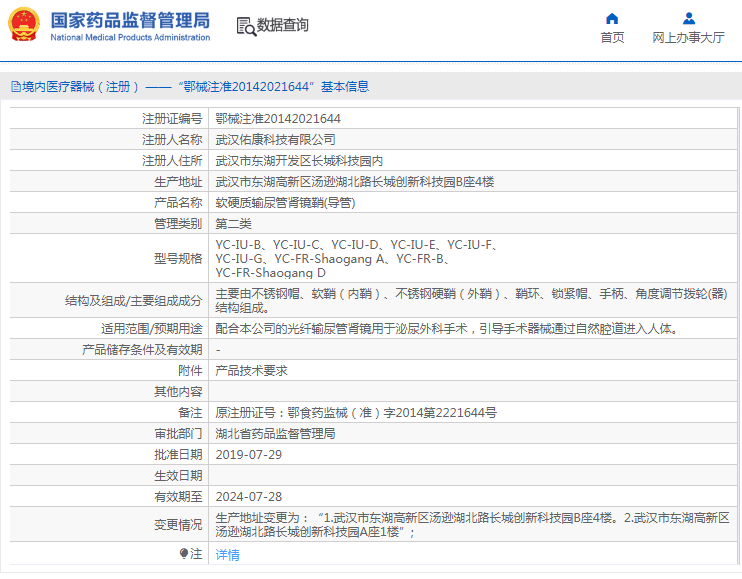
Task: Click the 产品技术要求 attachment value
Action: (x=252, y=370)
